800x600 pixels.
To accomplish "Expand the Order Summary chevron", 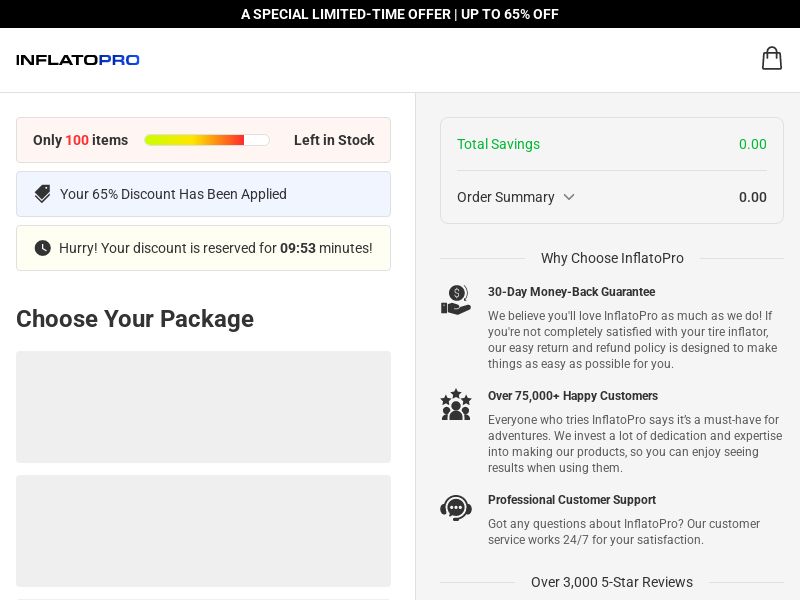I will click(x=569, y=197).
